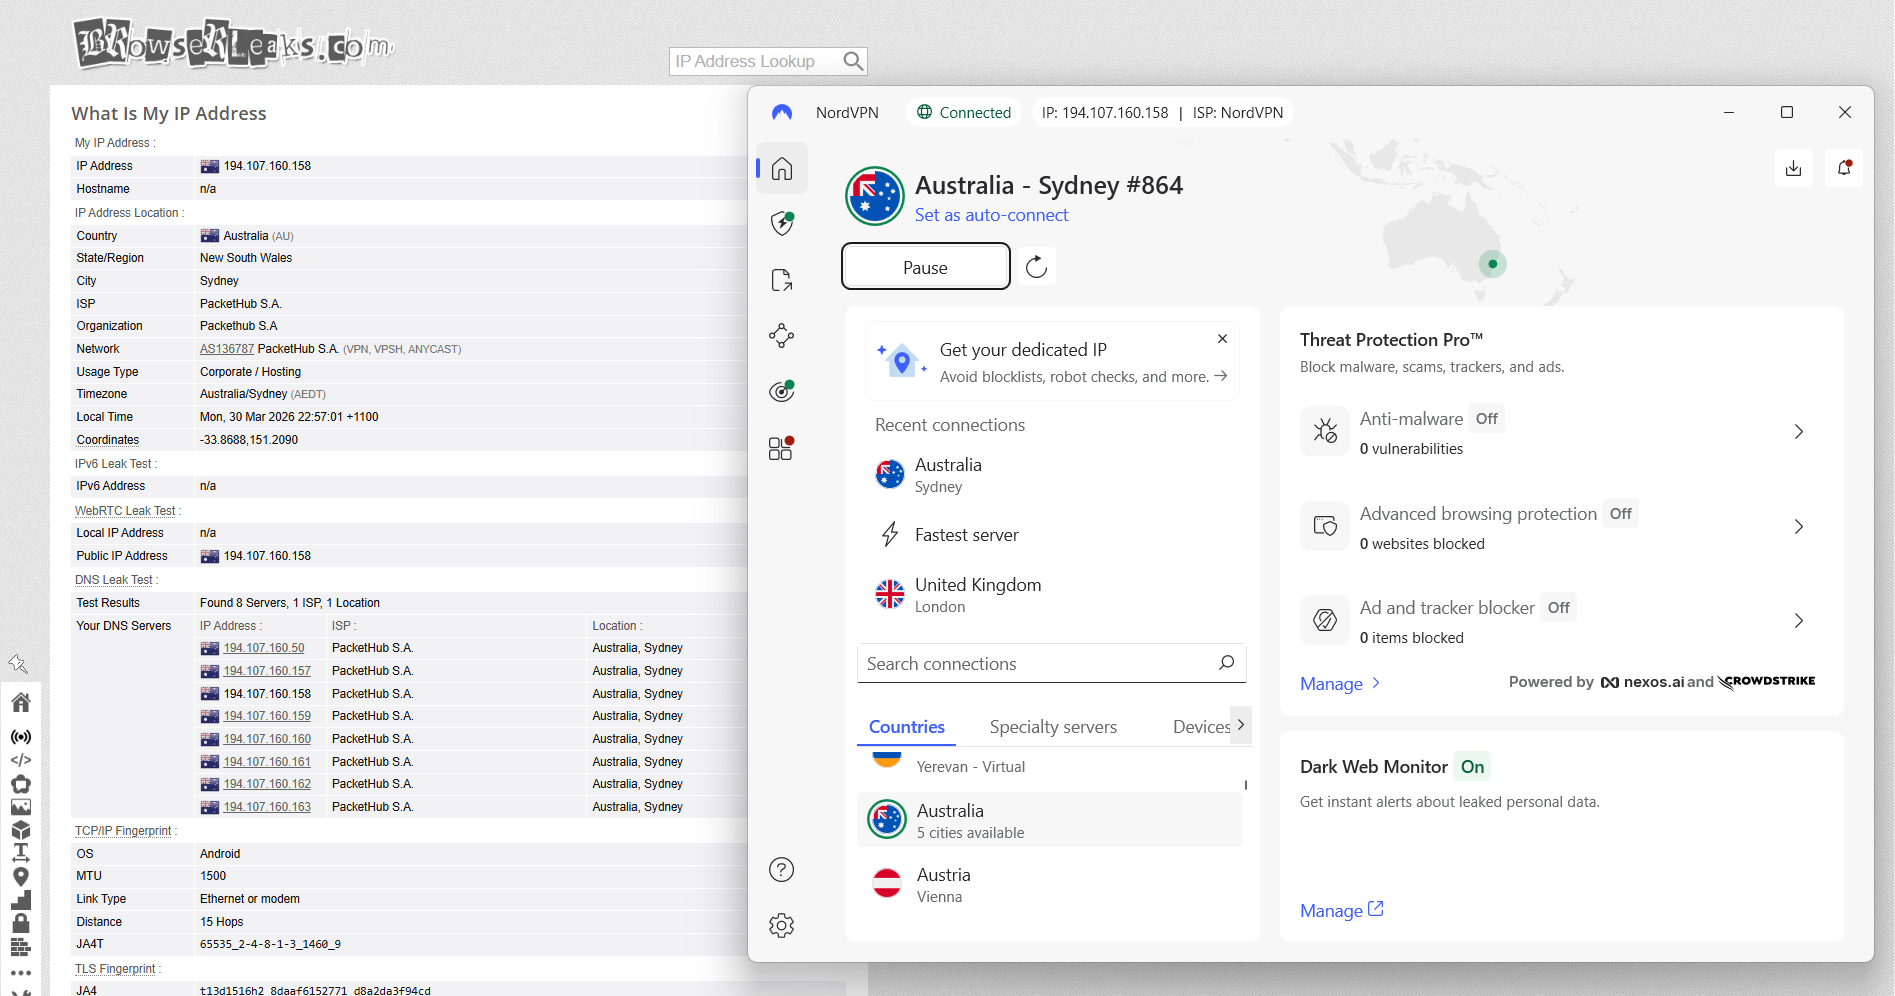The height and width of the screenshot is (996, 1895).
Task: Select the Countries tab
Action: 906,727
